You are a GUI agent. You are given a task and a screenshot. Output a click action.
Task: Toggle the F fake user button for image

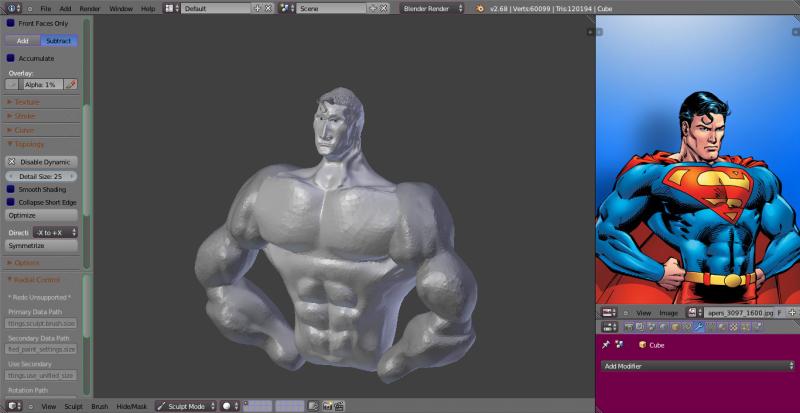tap(780, 312)
